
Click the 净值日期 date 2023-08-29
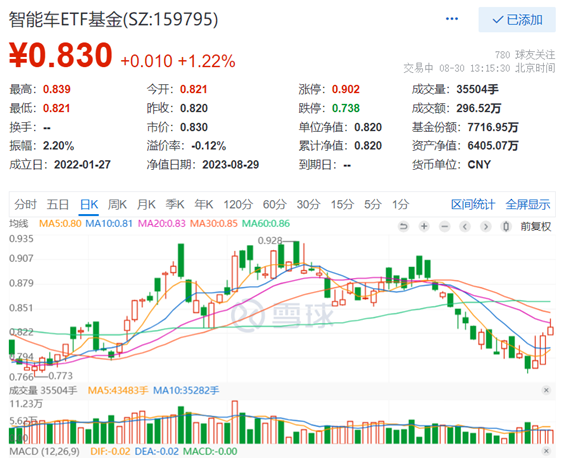click(231, 165)
